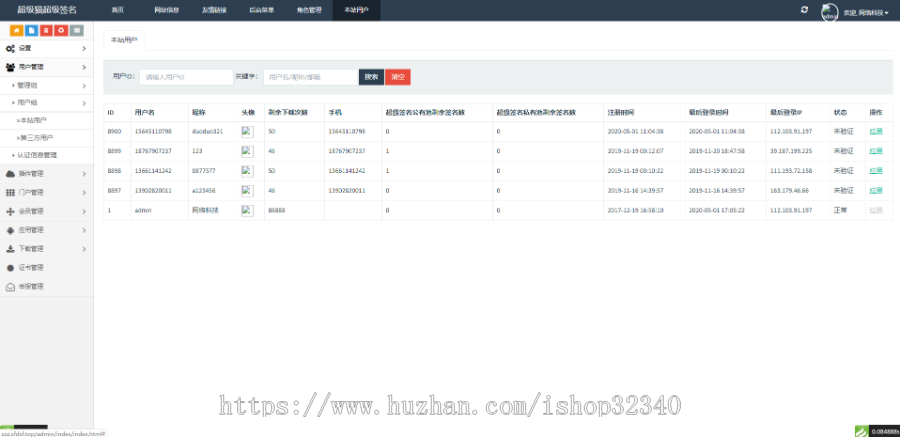Open the 欢迎 user account dropdown
Image resolution: width=900 pixels, height=437 pixels.
[868, 12]
